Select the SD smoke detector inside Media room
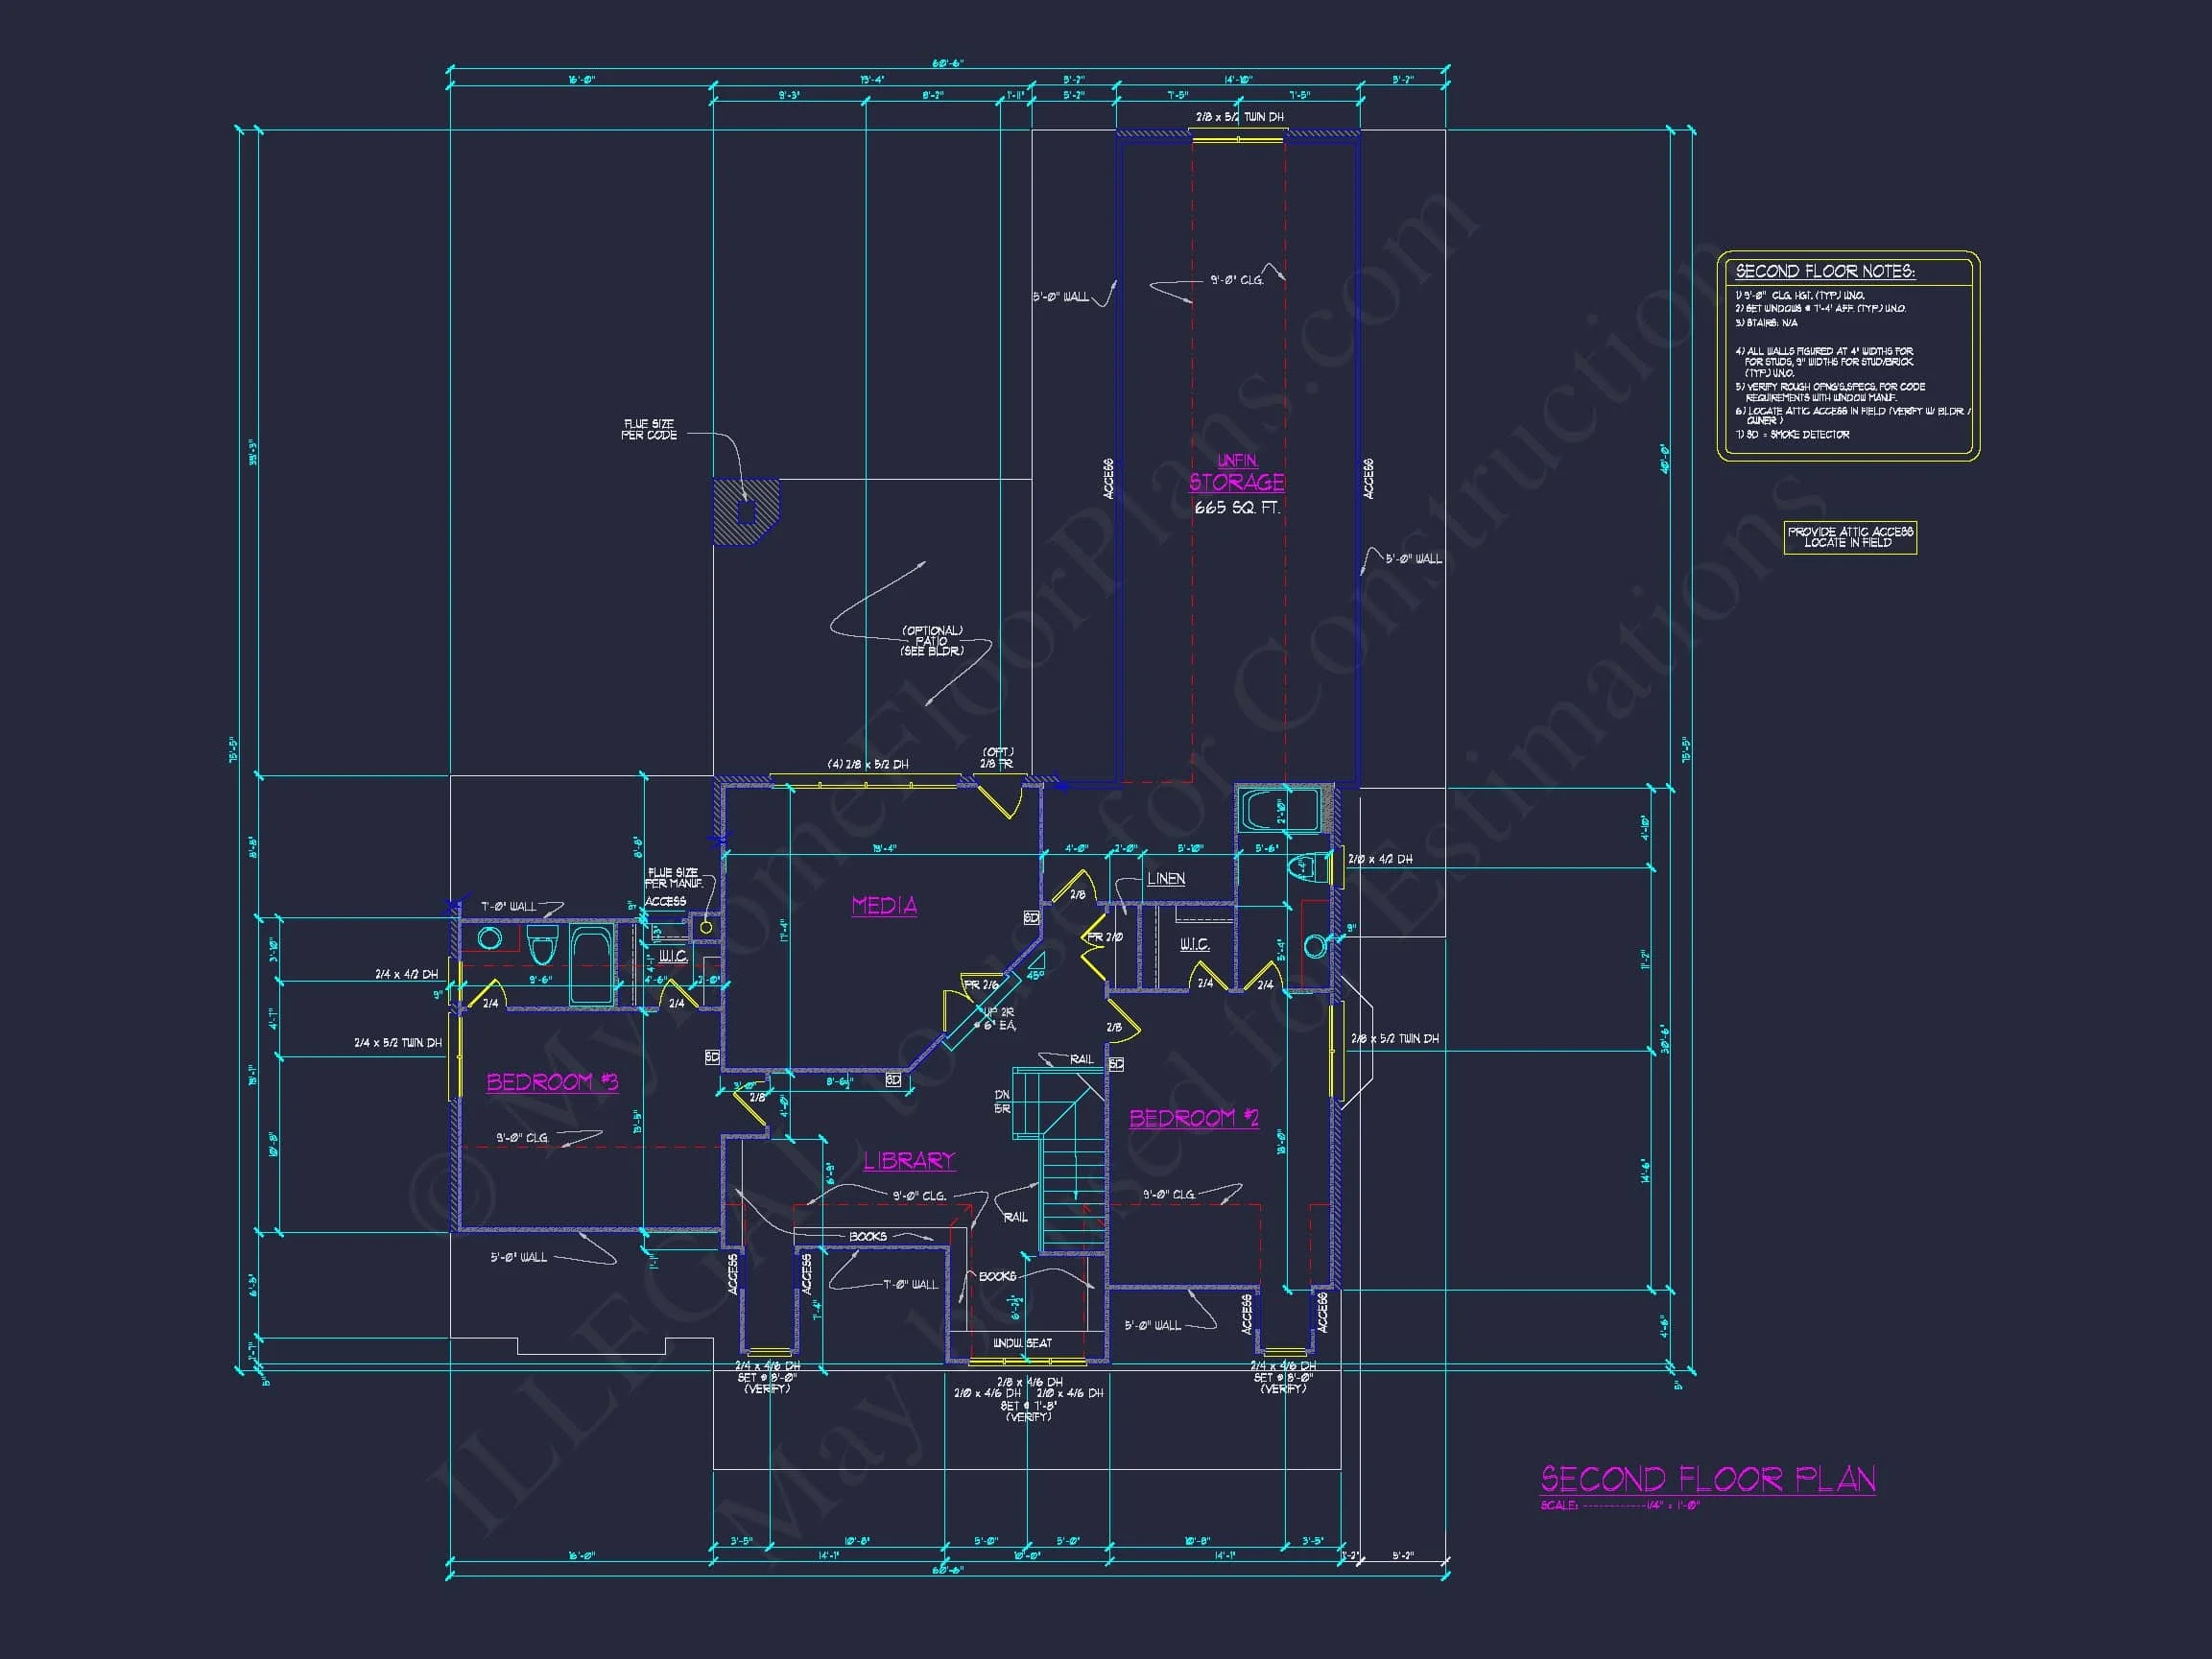This screenshot has width=2212, height=1659. point(1031,917)
